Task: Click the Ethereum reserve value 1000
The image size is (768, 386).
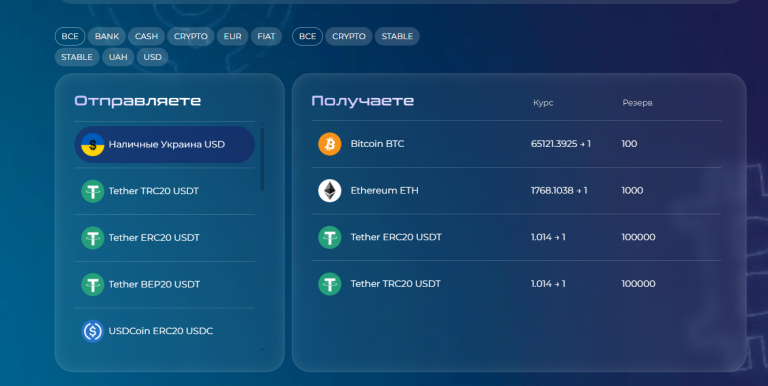Action: coord(632,191)
